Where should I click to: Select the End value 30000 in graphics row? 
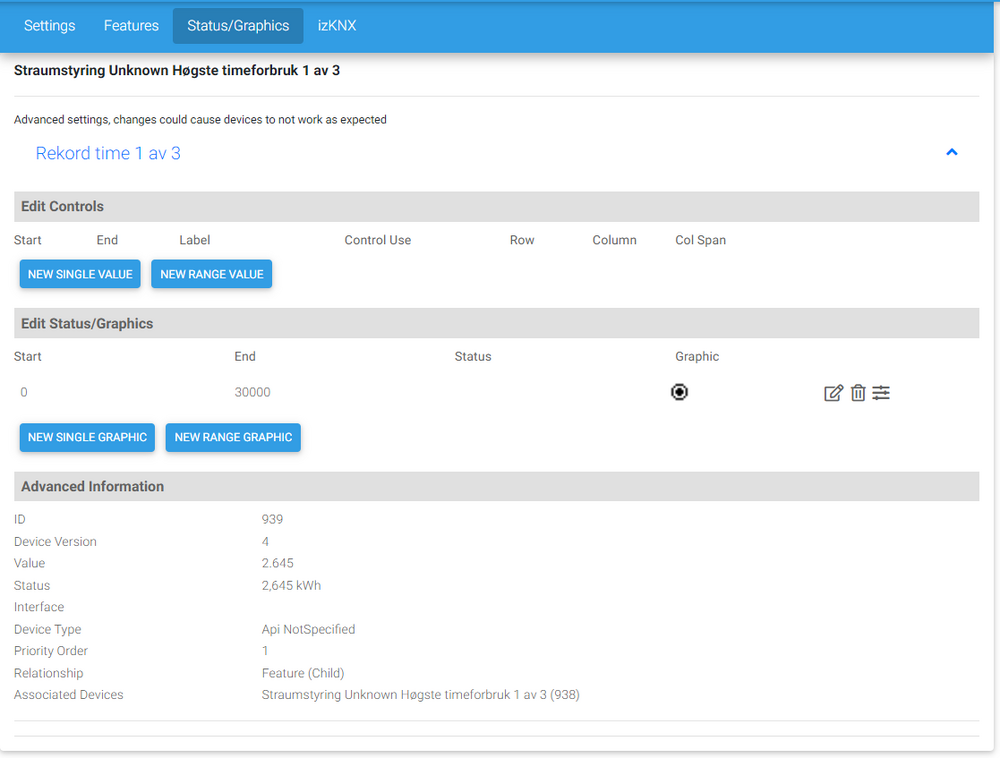point(252,393)
